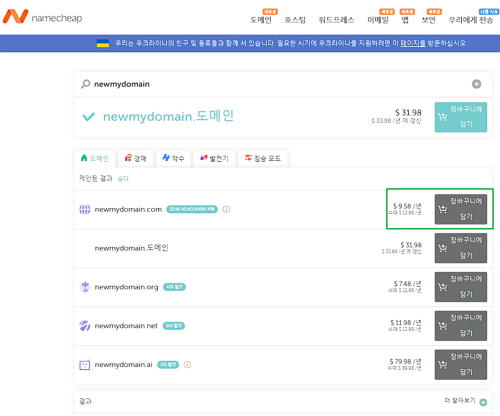Switch to the 경매 tab
The image size is (500, 416).
pyautogui.click(x=136, y=158)
